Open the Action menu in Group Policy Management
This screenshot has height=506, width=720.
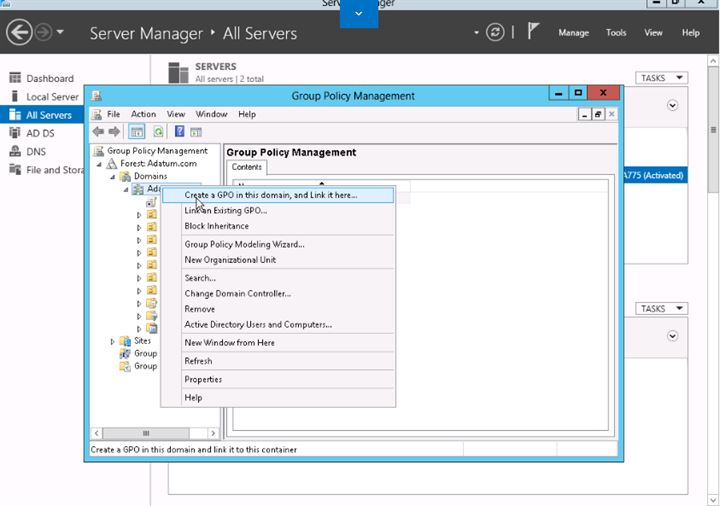coord(143,114)
